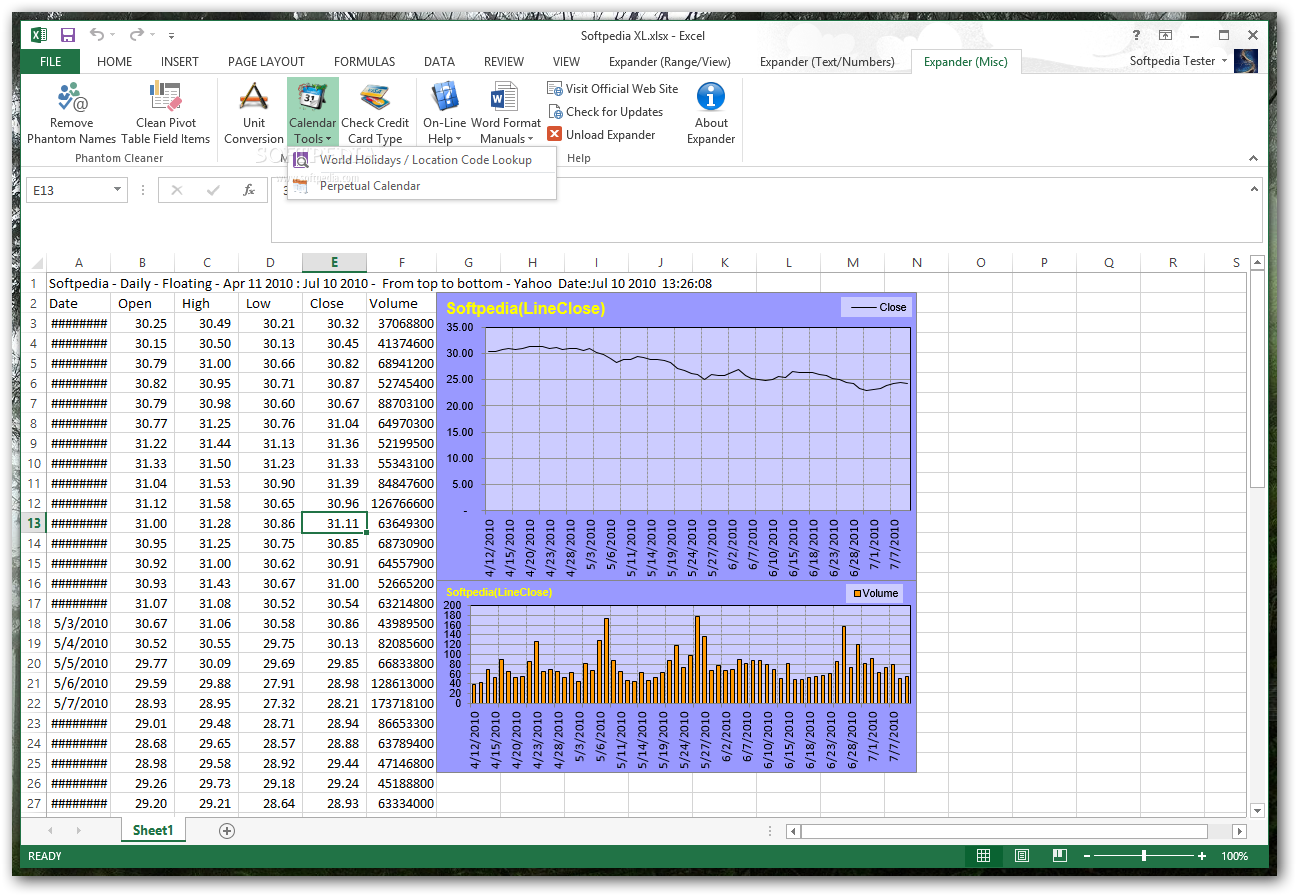Click the Excel help question mark

click(1135, 35)
